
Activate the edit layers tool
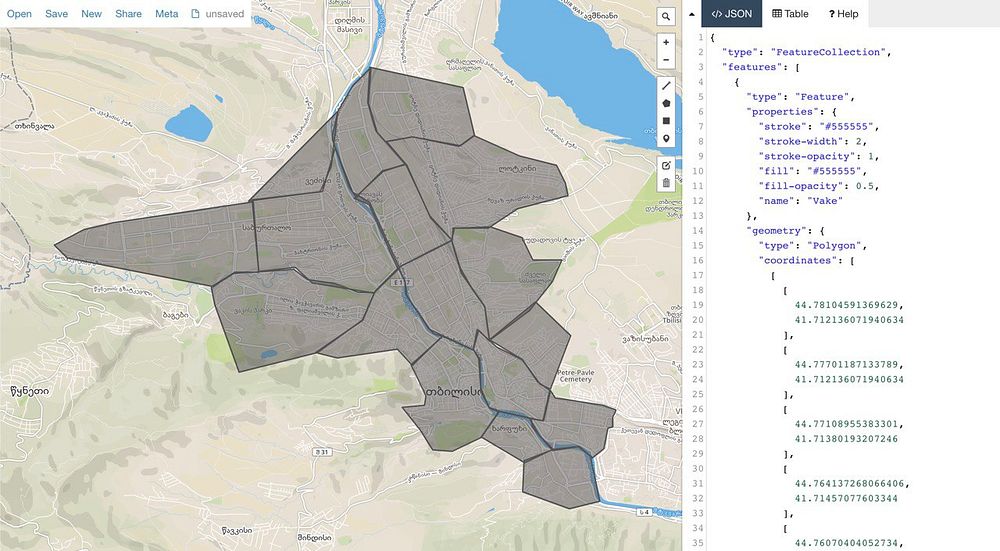click(x=666, y=165)
